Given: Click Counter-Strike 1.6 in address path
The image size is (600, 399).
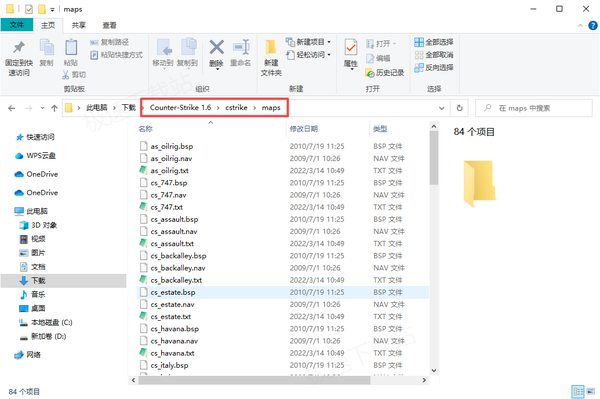Looking at the screenshot, I should (x=180, y=107).
